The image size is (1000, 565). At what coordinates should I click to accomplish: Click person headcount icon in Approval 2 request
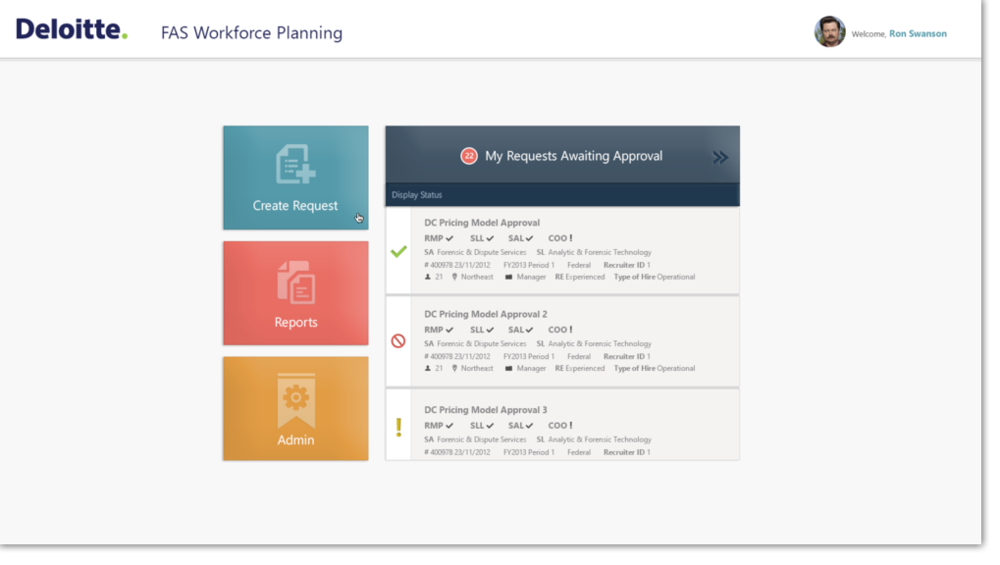(x=428, y=369)
